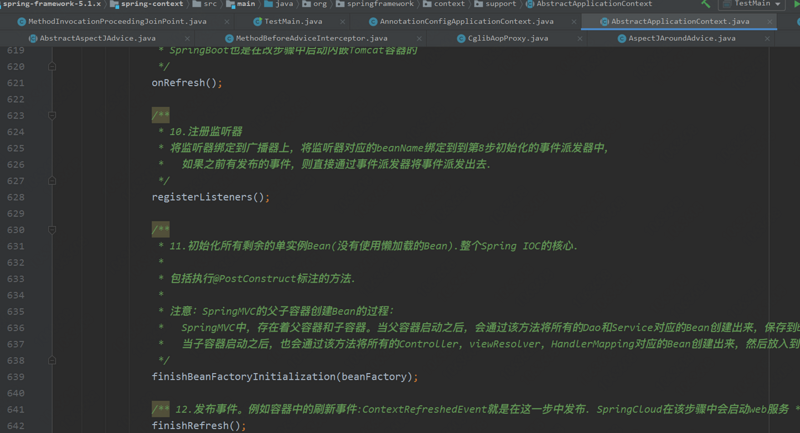Click the Build project hammer icon
The image size is (800, 433).
(x=706, y=4)
